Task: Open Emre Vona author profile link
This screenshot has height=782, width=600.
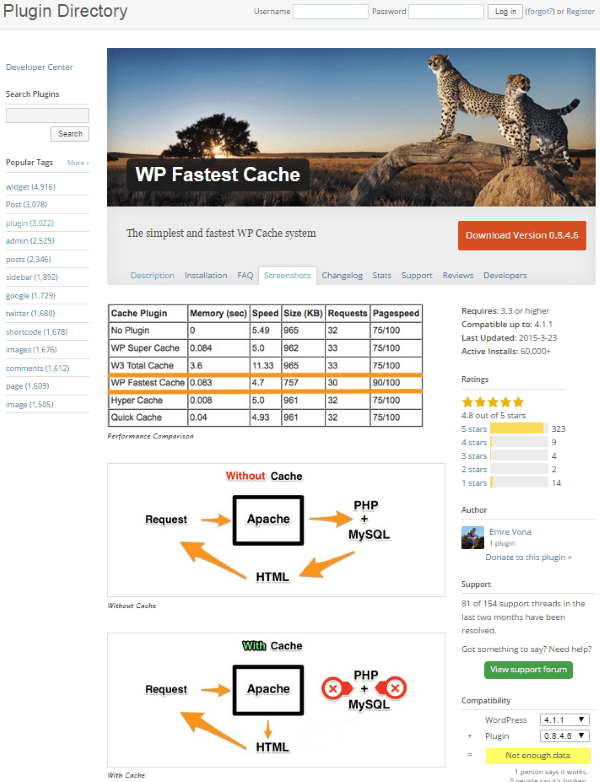Action: tap(510, 532)
